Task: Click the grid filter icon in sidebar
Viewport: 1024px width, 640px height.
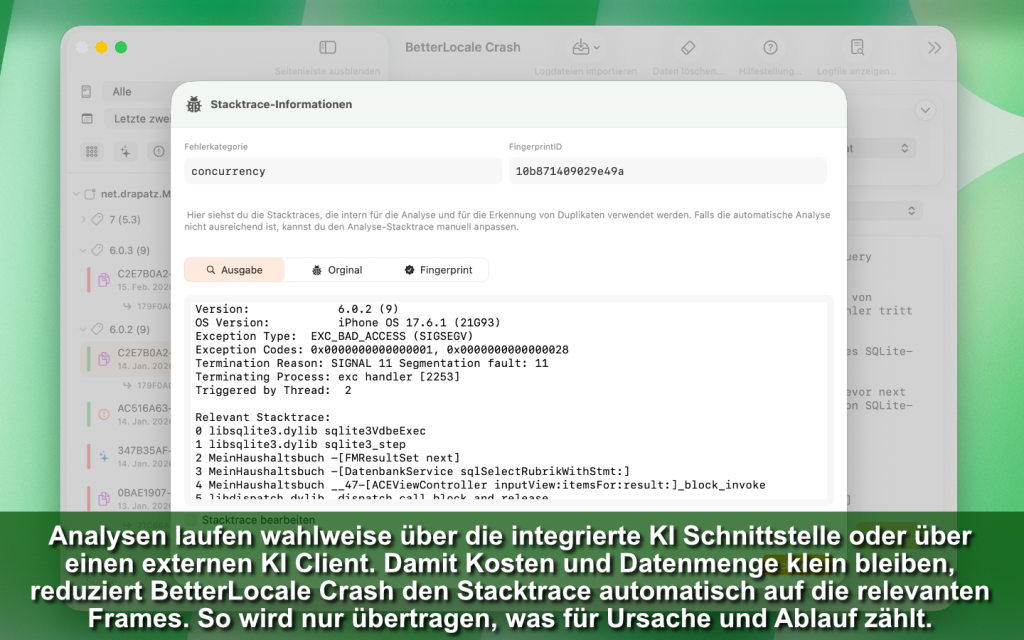Action: pos(92,151)
